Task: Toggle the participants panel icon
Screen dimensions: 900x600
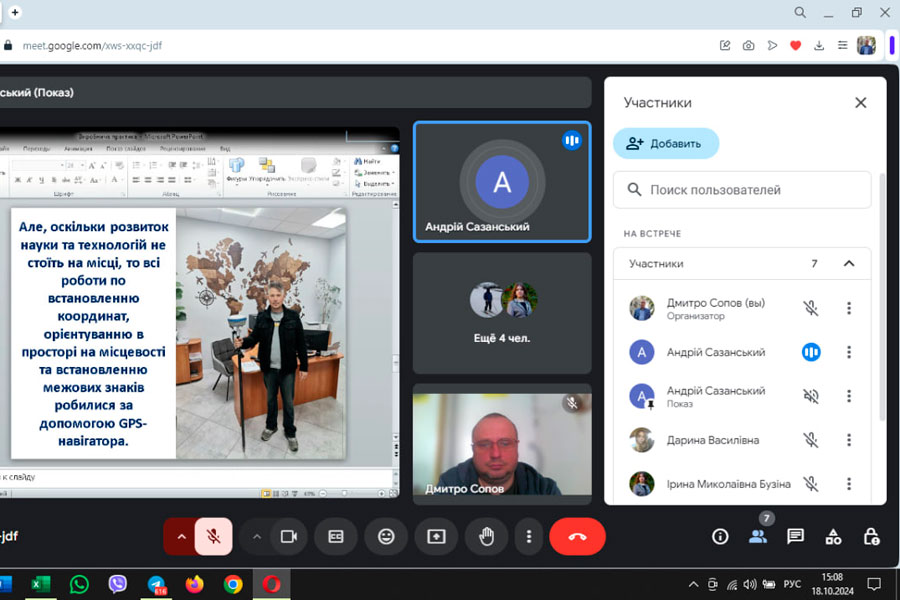Action: tap(758, 536)
